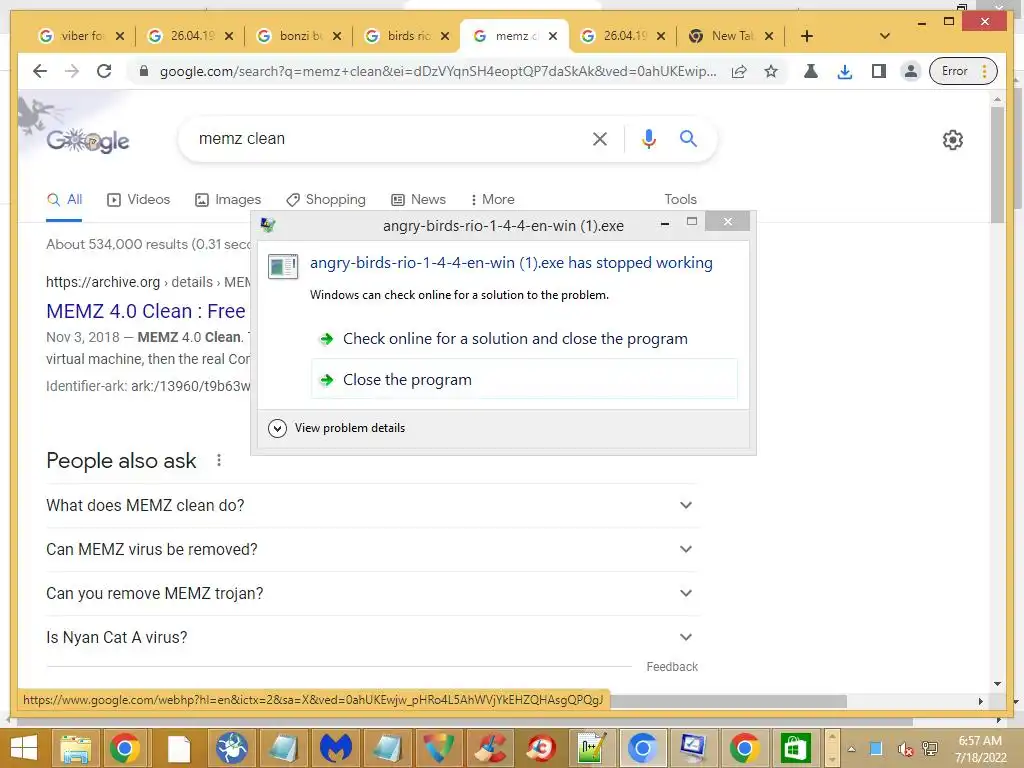The image size is (1024, 768).
Task: Select 'Close the program' in the crash dialog
Action: point(524,379)
